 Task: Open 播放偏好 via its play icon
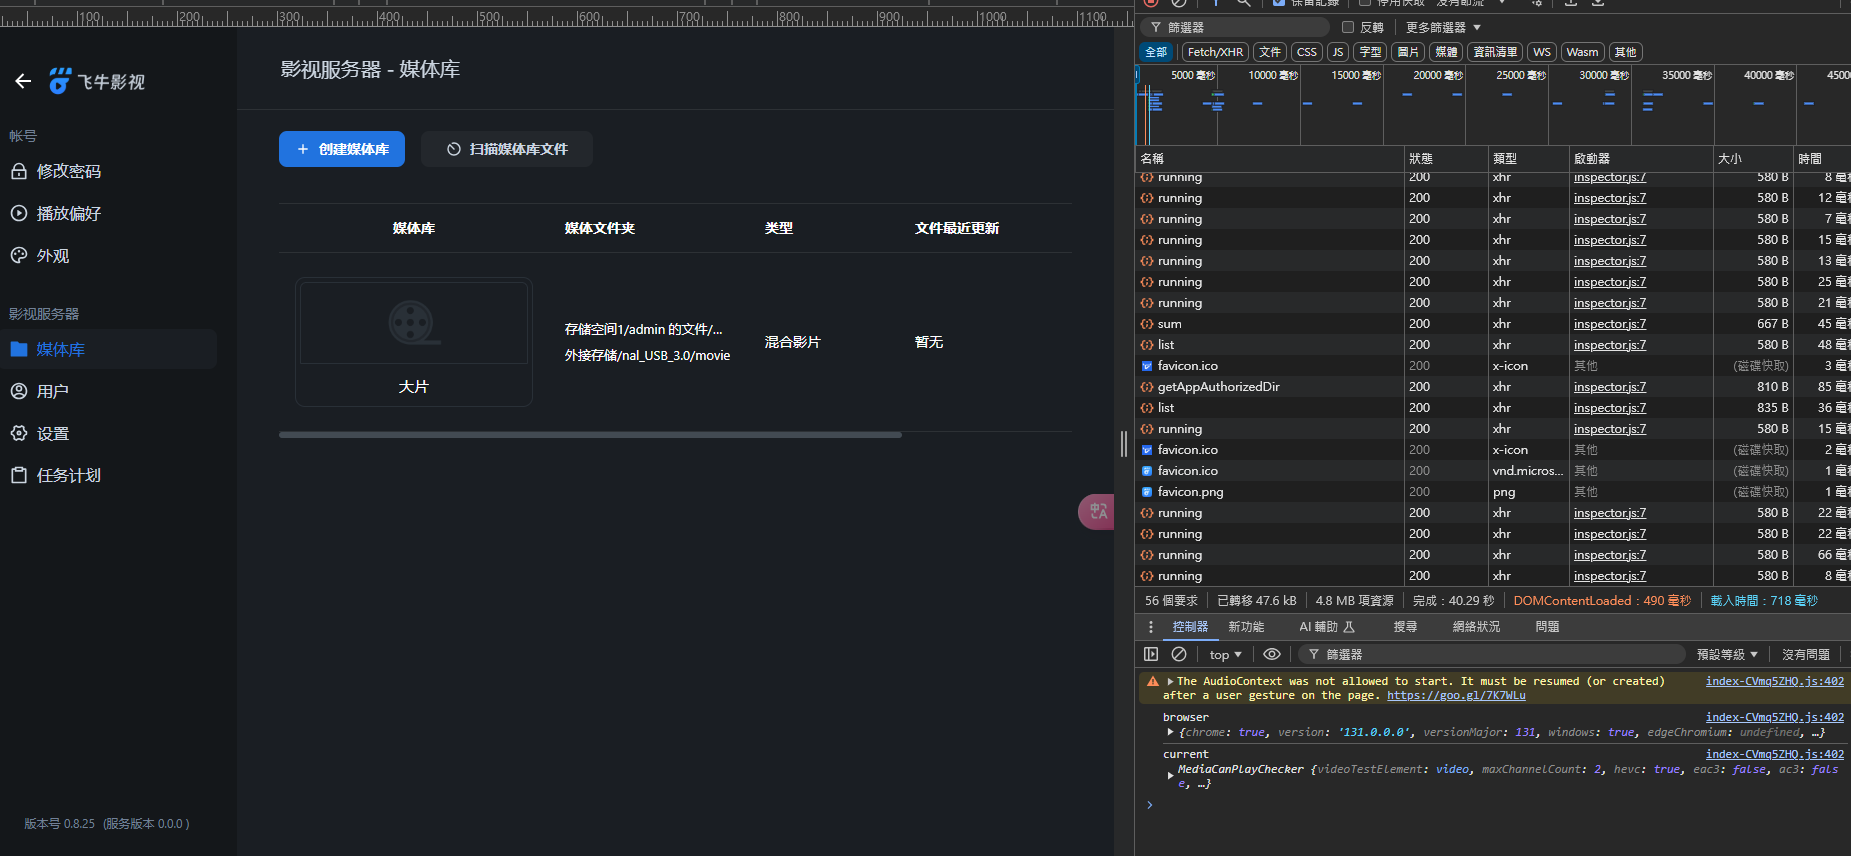click(19, 213)
